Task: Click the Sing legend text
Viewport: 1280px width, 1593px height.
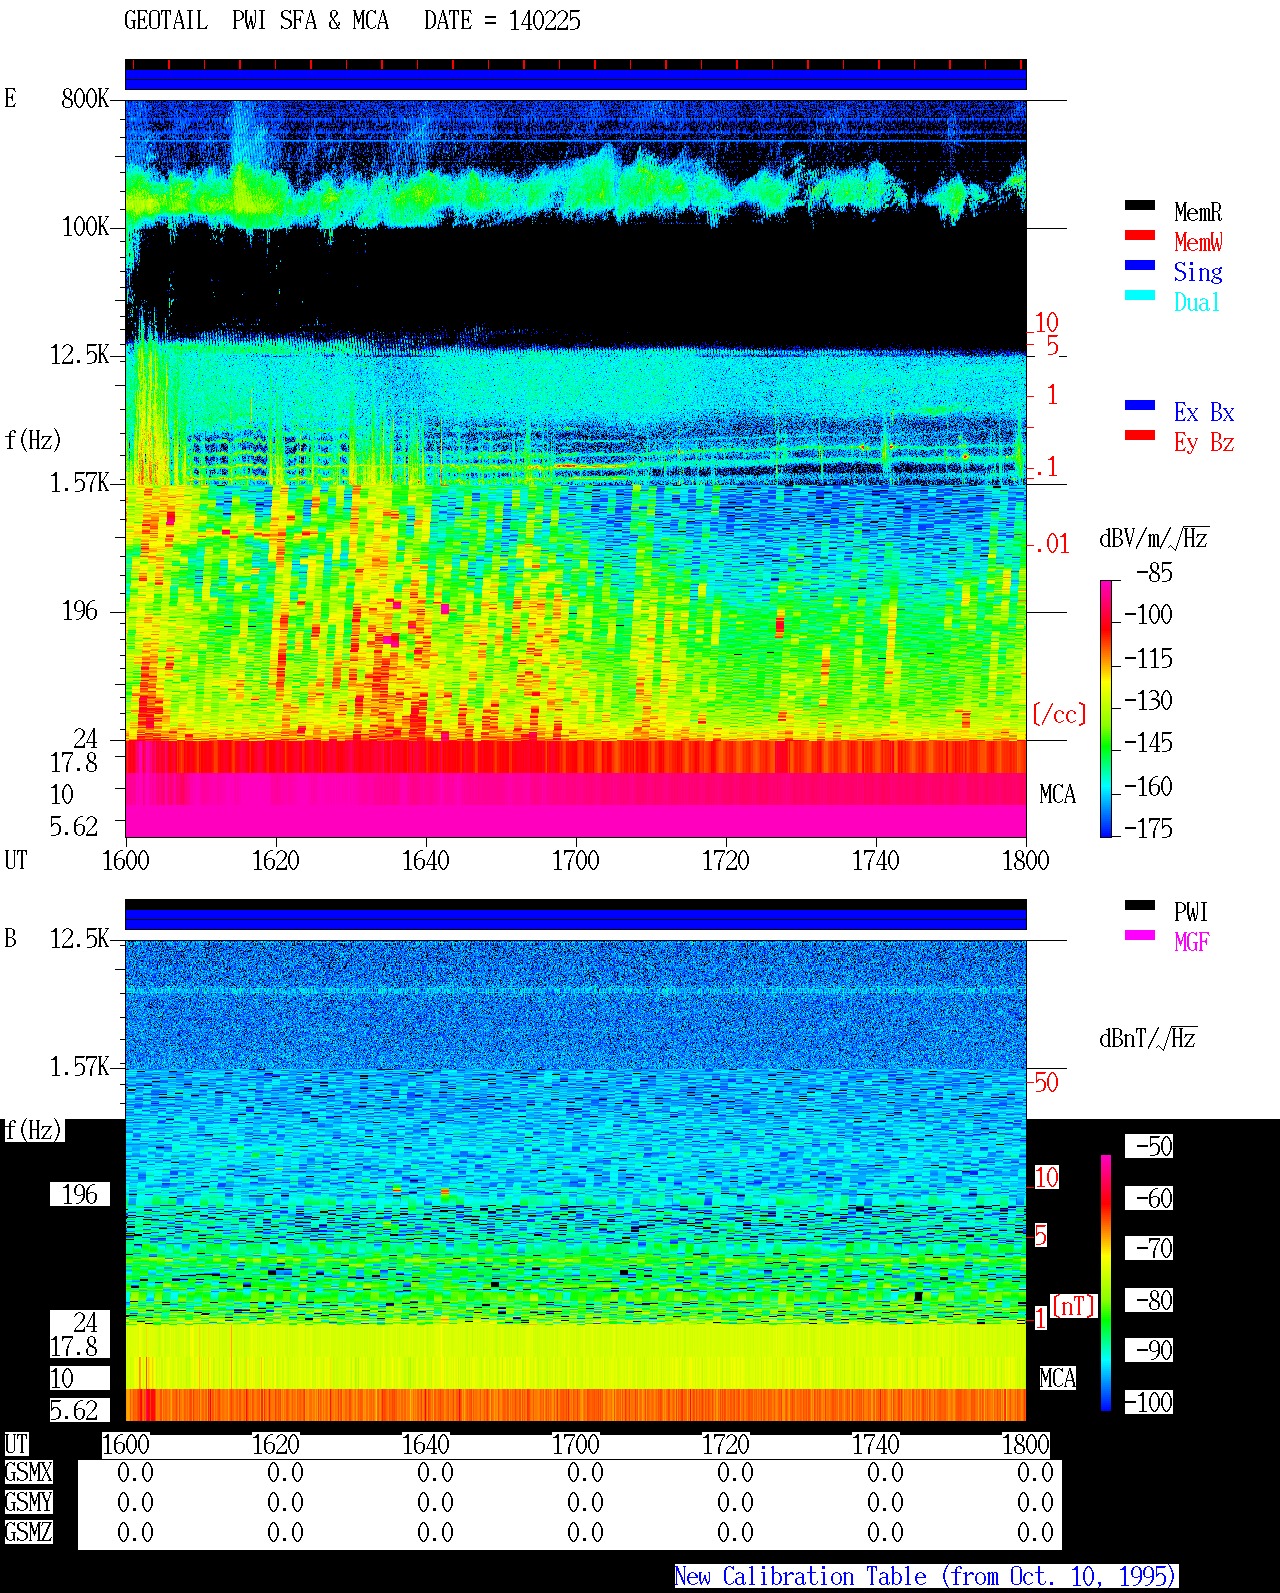Action: pos(1198,272)
